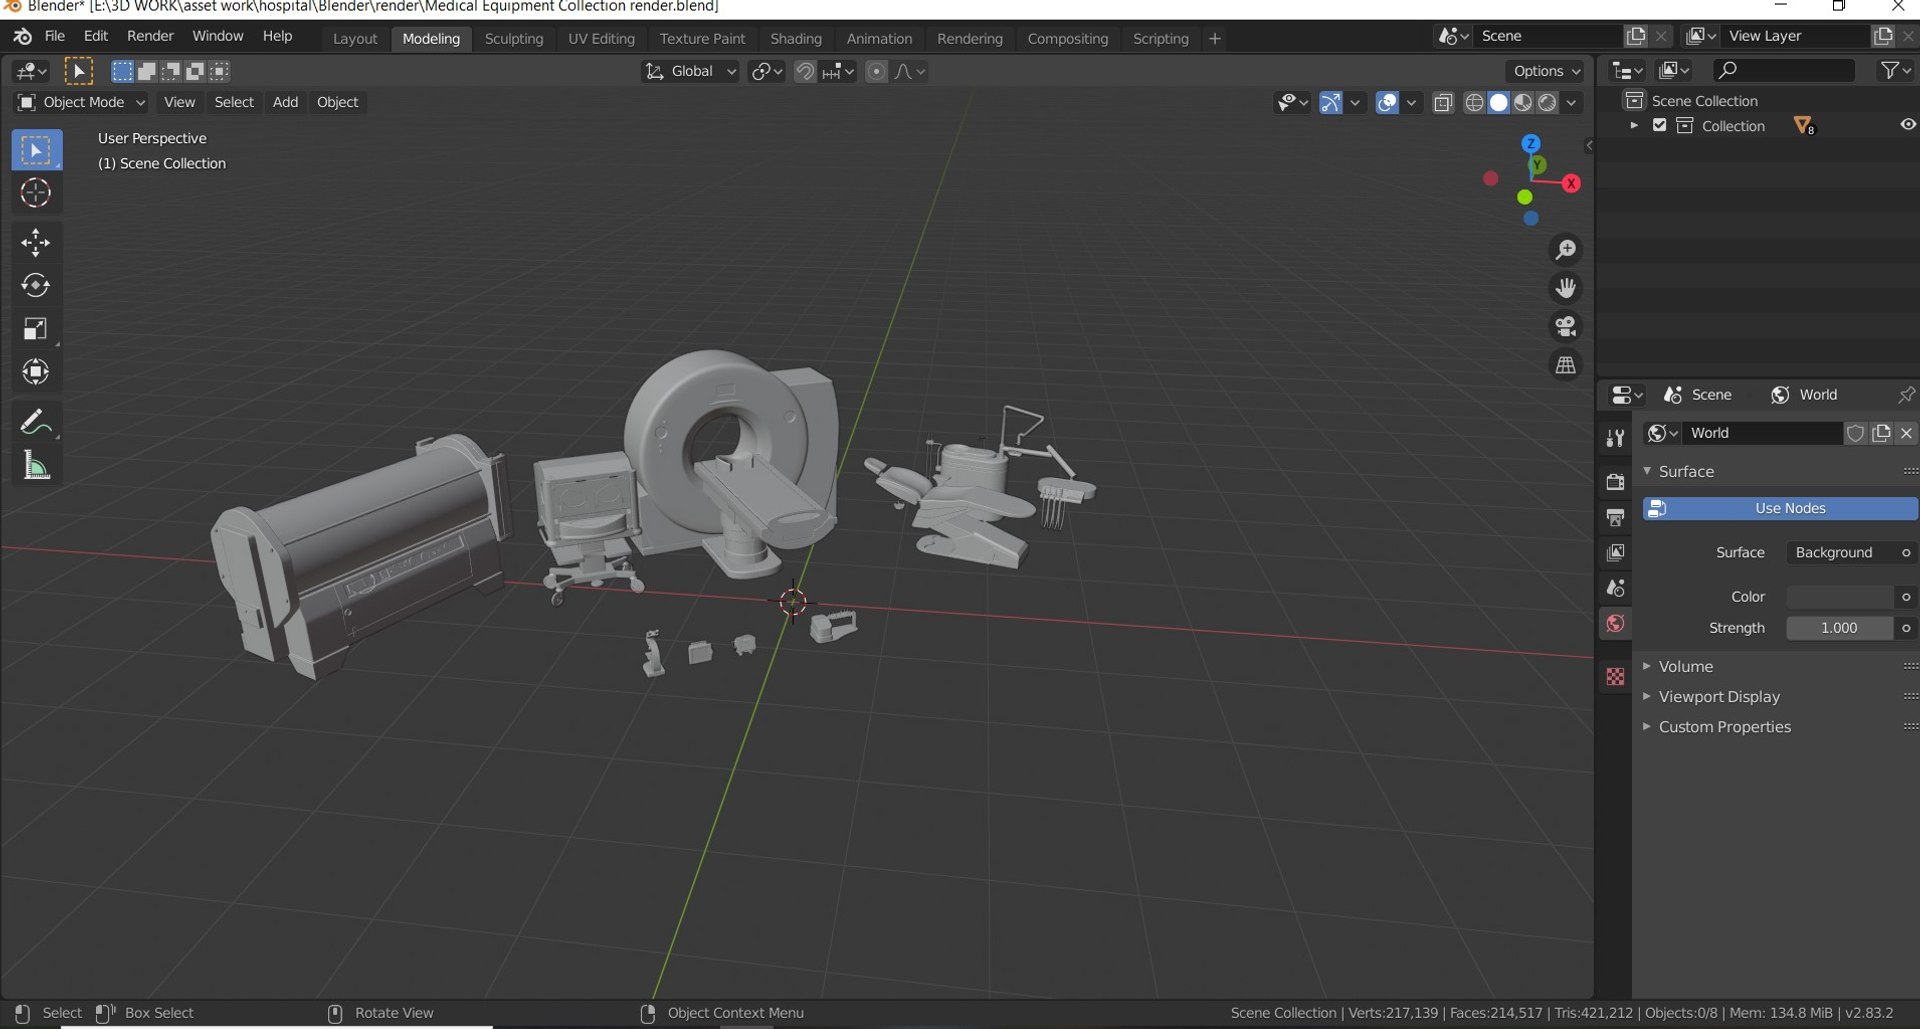Activate the Select Box tool

coord(36,150)
